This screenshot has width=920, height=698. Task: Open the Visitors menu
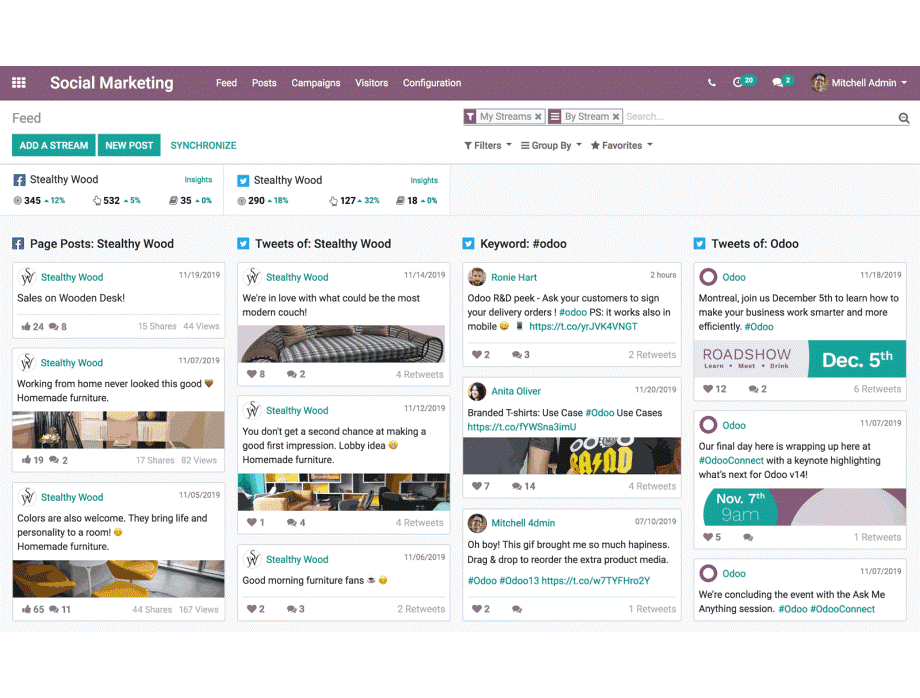tap(371, 83)
